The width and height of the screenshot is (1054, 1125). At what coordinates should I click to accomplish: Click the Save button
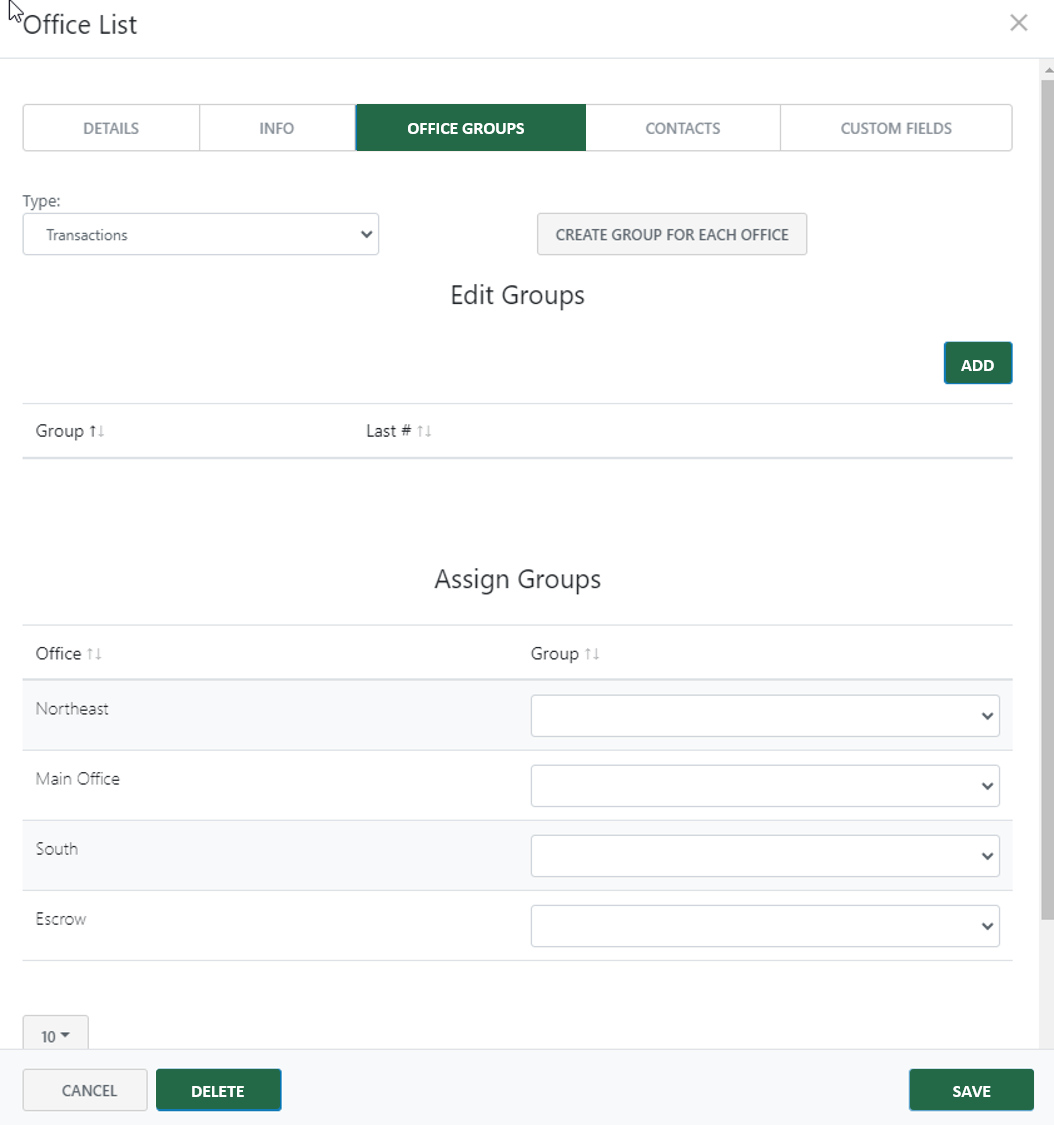pos(970,1091)
